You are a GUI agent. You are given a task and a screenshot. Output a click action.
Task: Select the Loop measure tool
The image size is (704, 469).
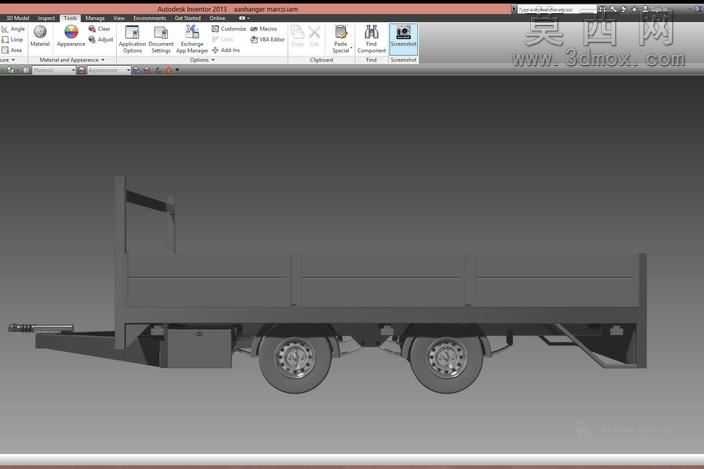(12, 39)
